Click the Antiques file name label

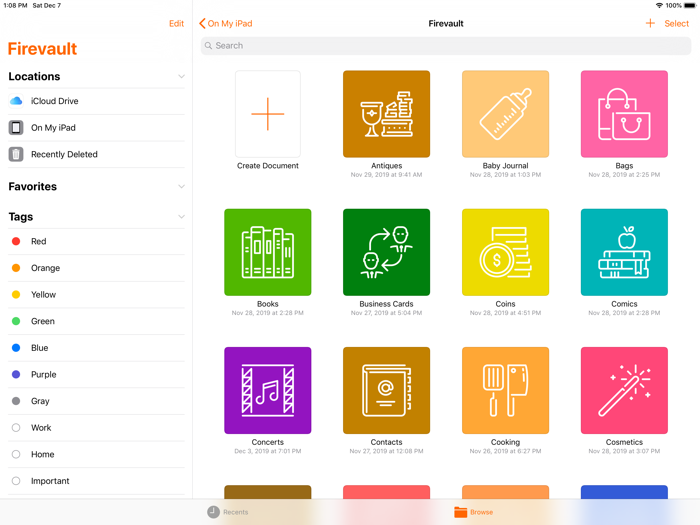pyautogui.click(x=386, y=166)
